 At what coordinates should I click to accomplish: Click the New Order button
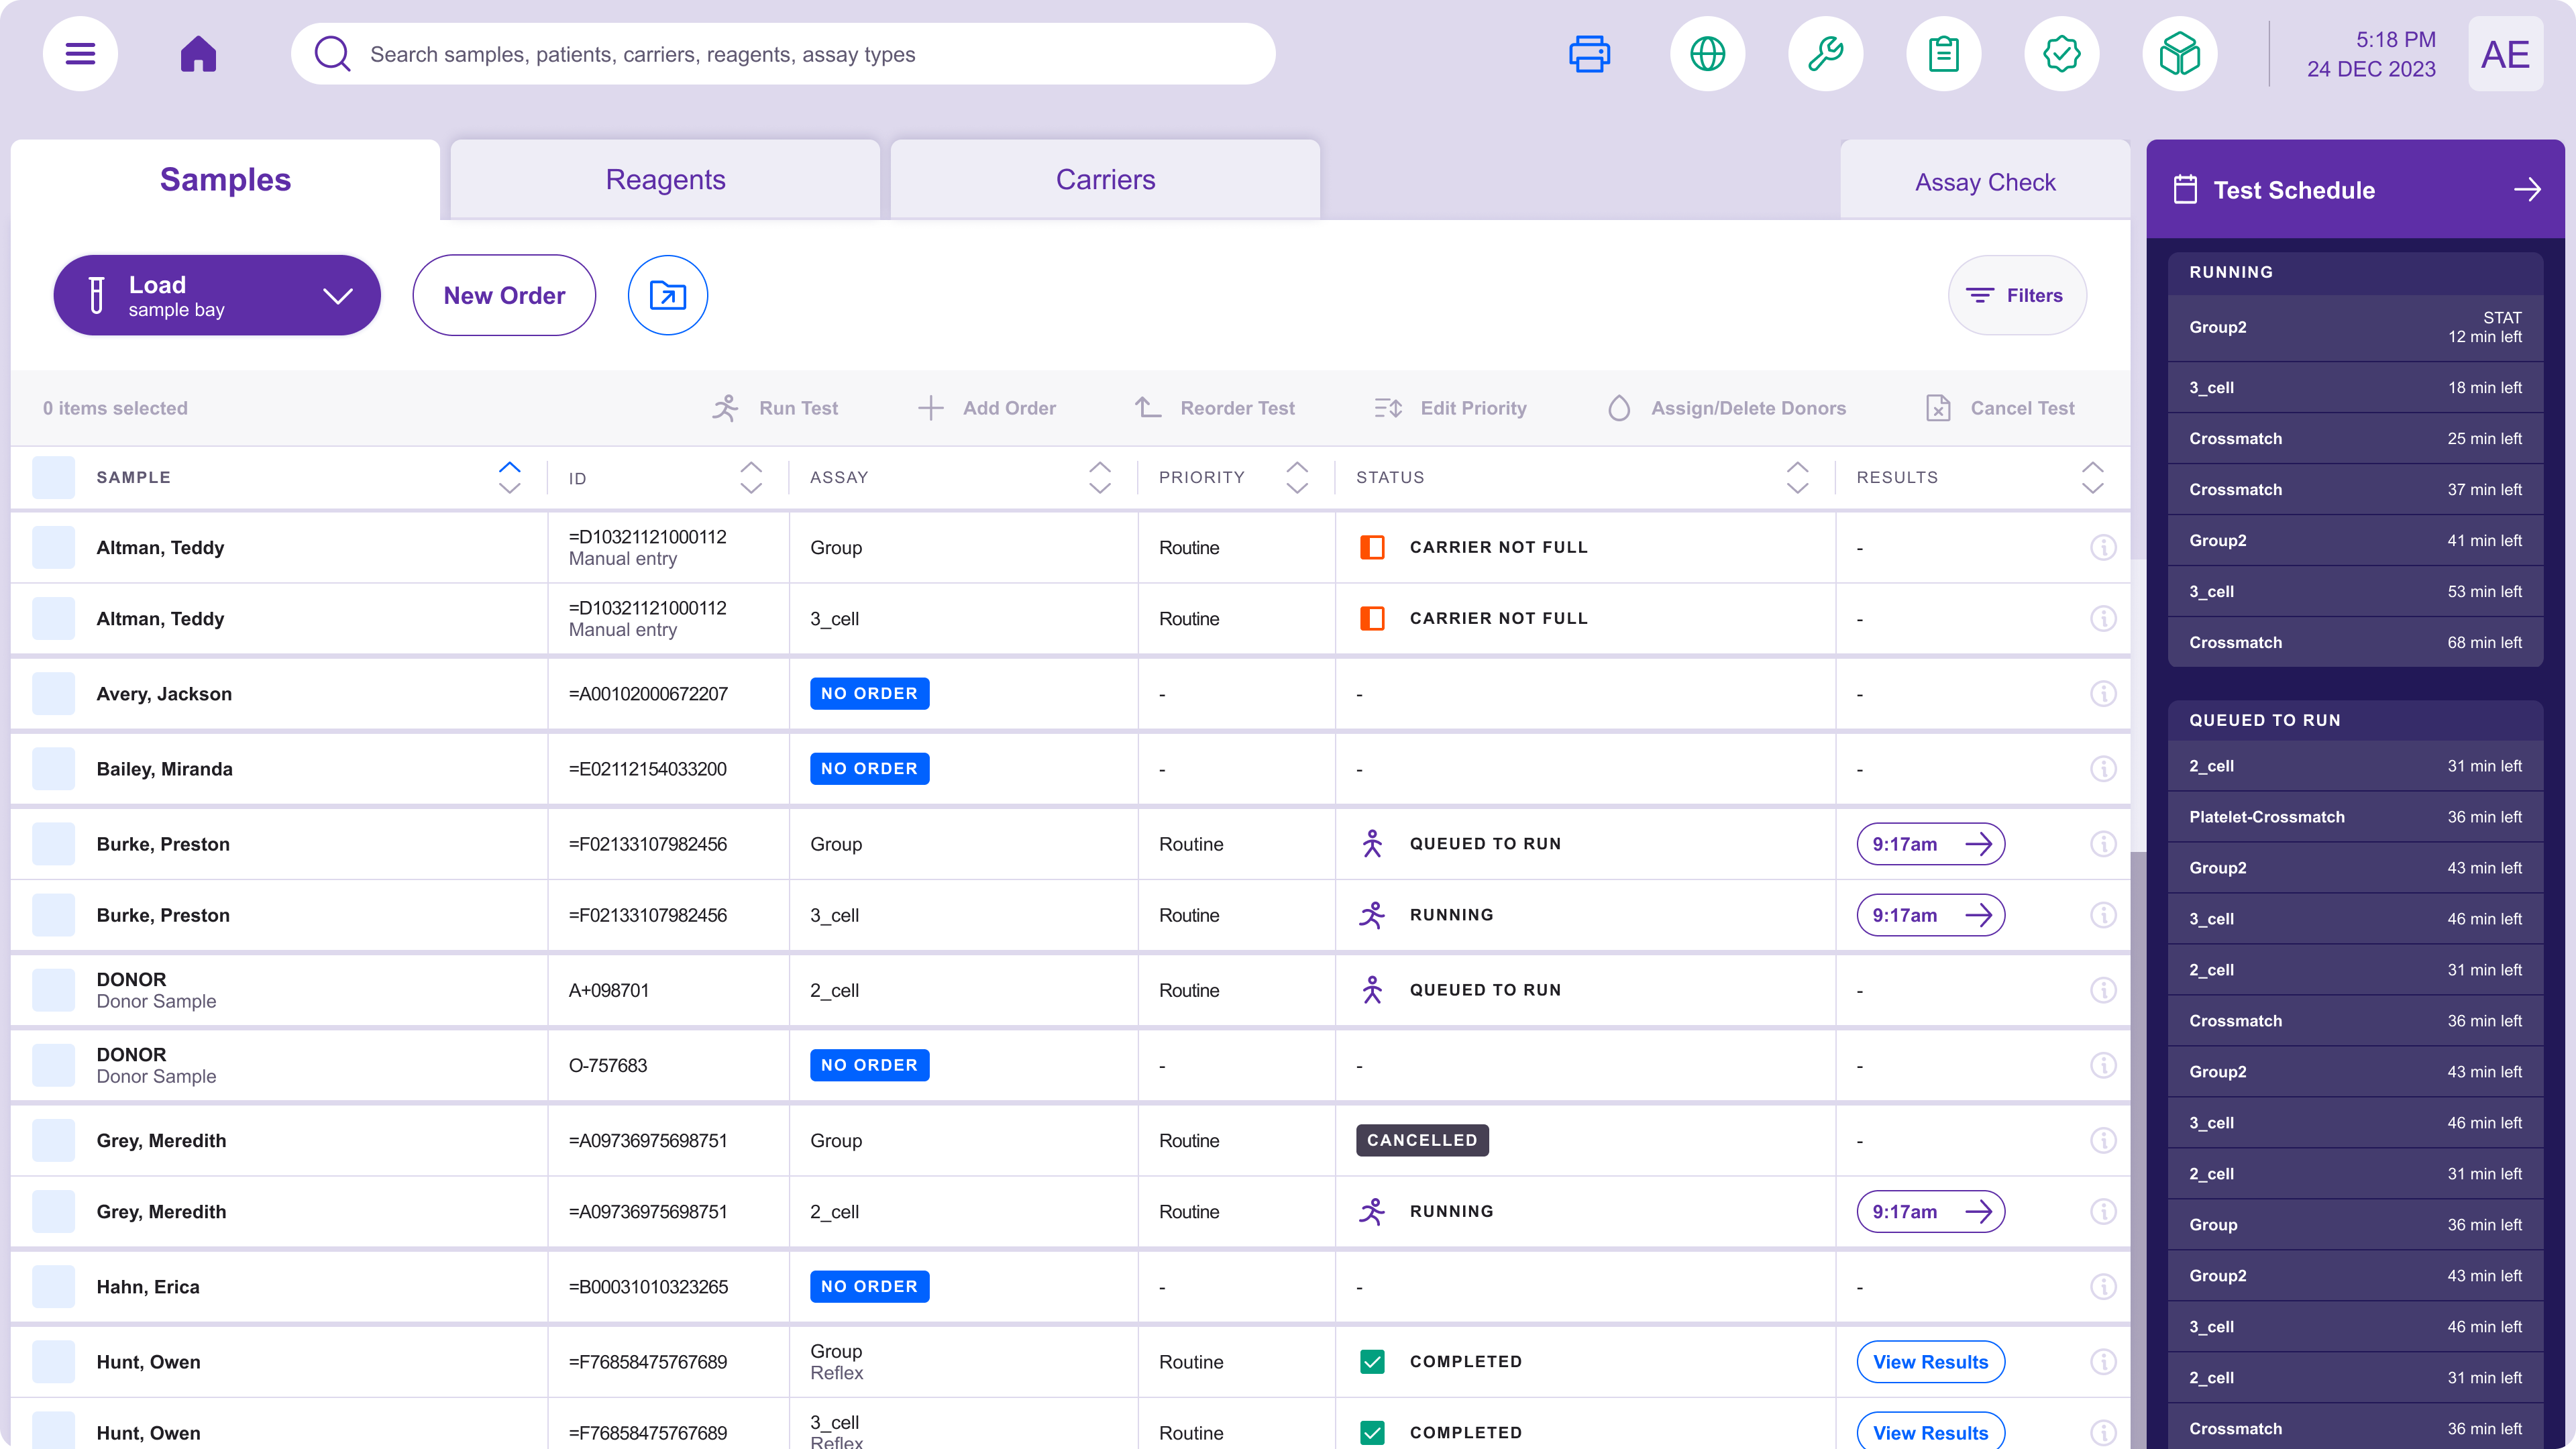click(x=504, y=295)
